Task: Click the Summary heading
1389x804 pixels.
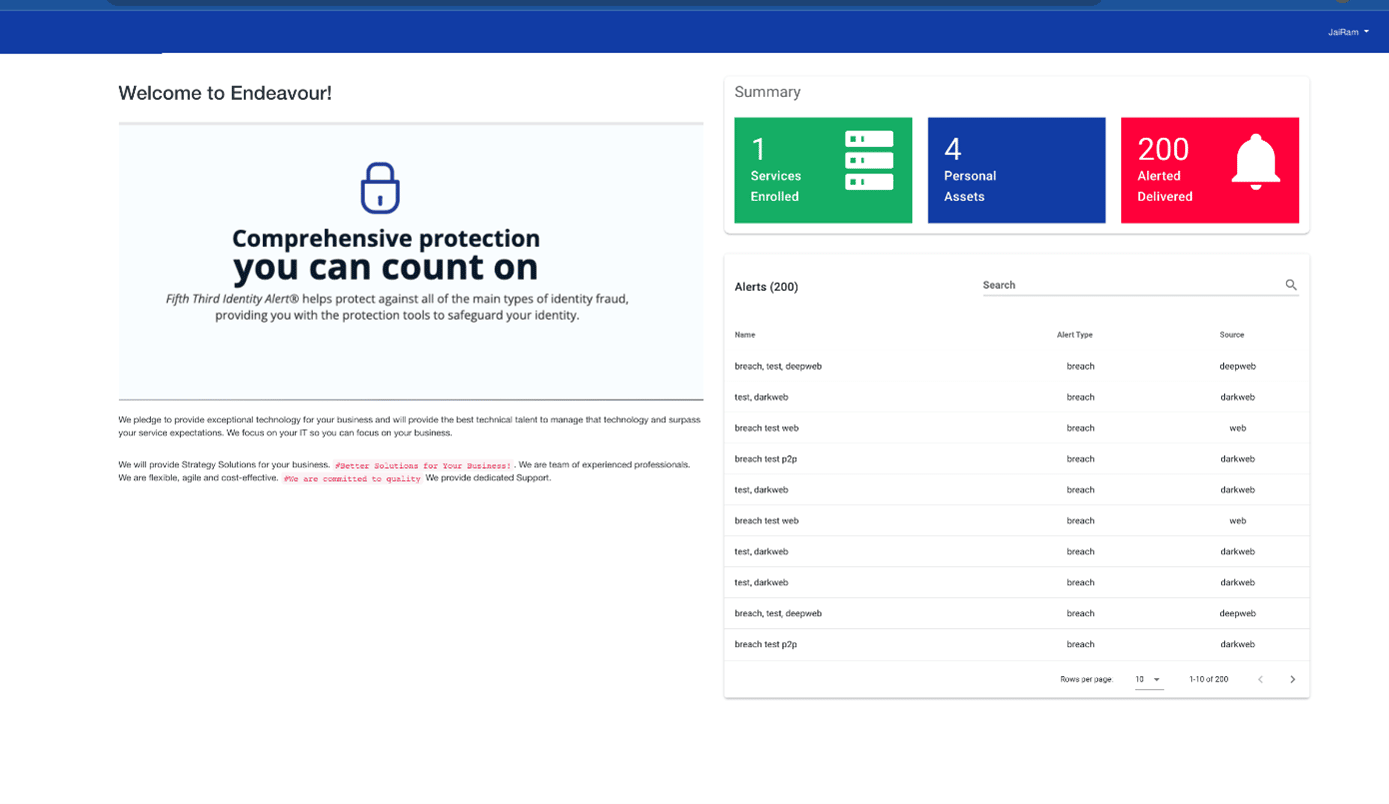Action: [x=767, y=92]
